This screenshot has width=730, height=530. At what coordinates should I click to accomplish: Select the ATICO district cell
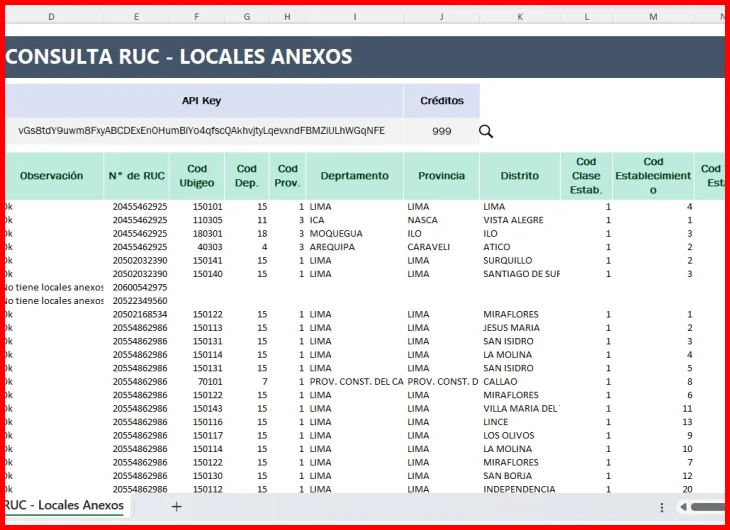click(520, 247)
